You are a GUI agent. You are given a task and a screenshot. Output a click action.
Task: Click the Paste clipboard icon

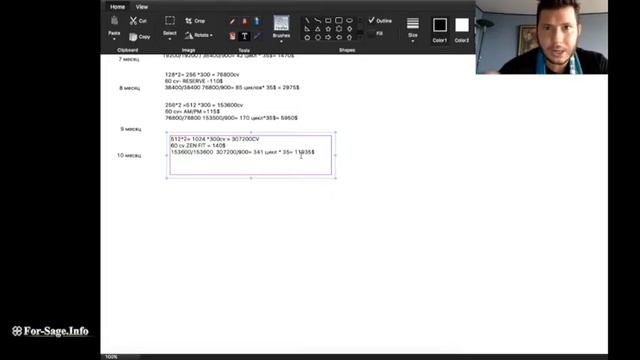point(114,20)
